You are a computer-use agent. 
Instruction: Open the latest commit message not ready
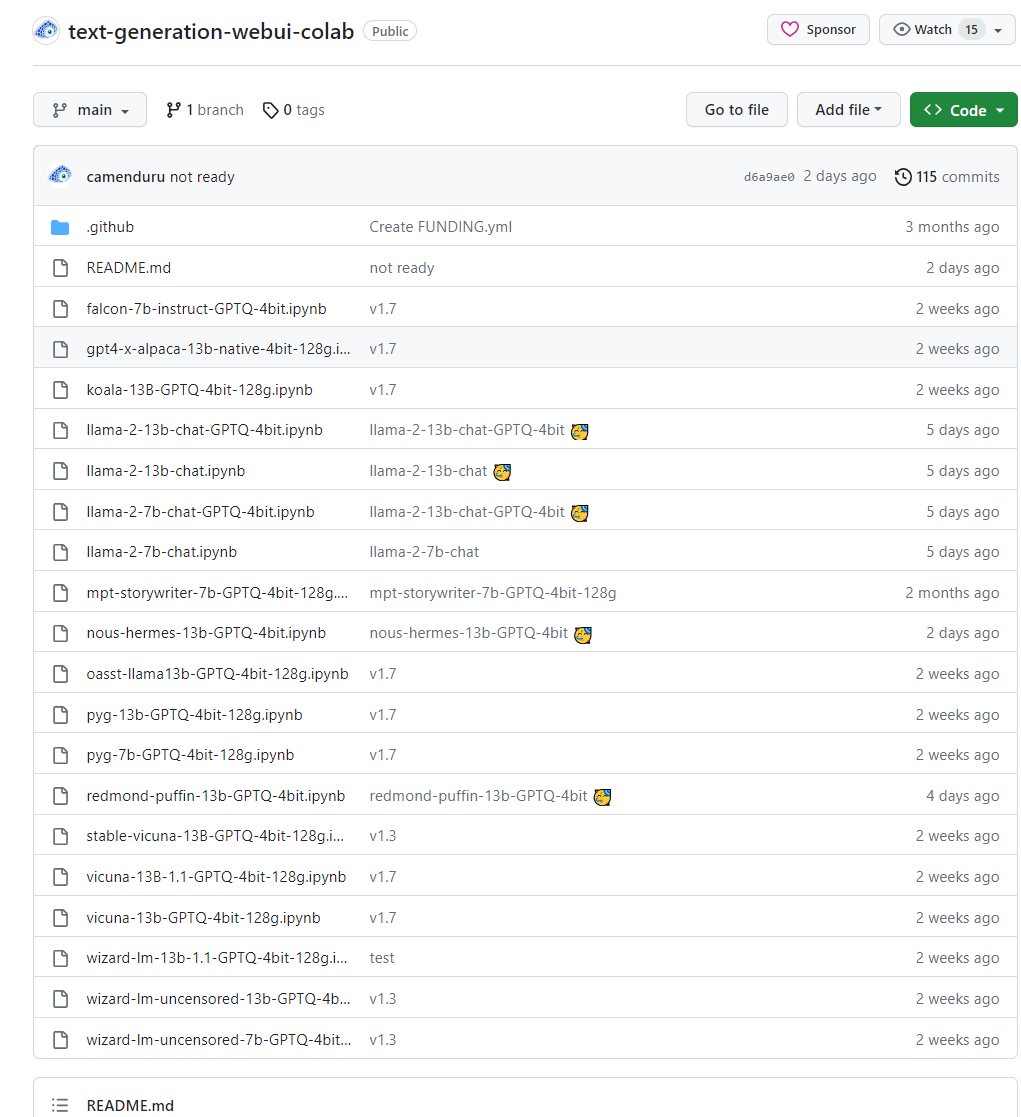coord(202,177)
